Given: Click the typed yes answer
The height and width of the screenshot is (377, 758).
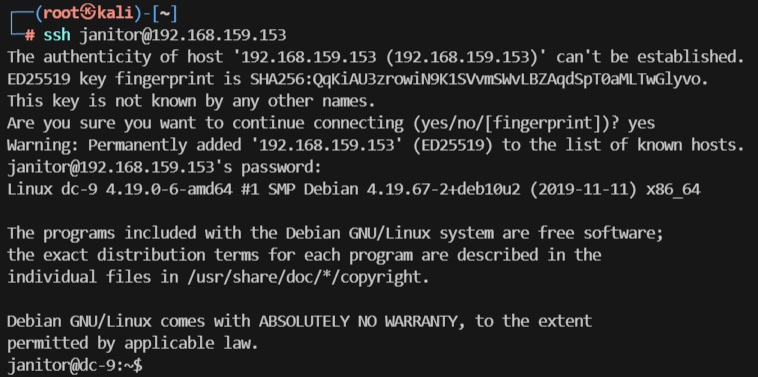Looking at the screenshot, I should pos(641,124).
